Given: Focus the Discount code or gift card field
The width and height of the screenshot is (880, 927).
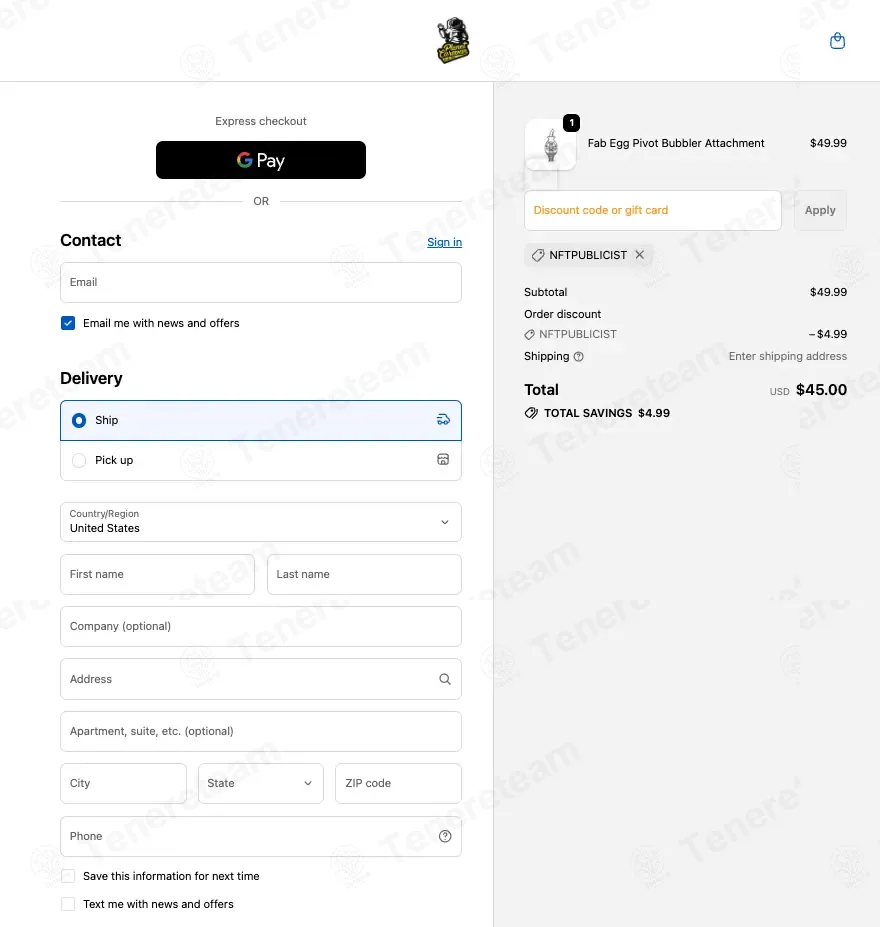Looking at the screenshot, I should [x=652, y=210].
